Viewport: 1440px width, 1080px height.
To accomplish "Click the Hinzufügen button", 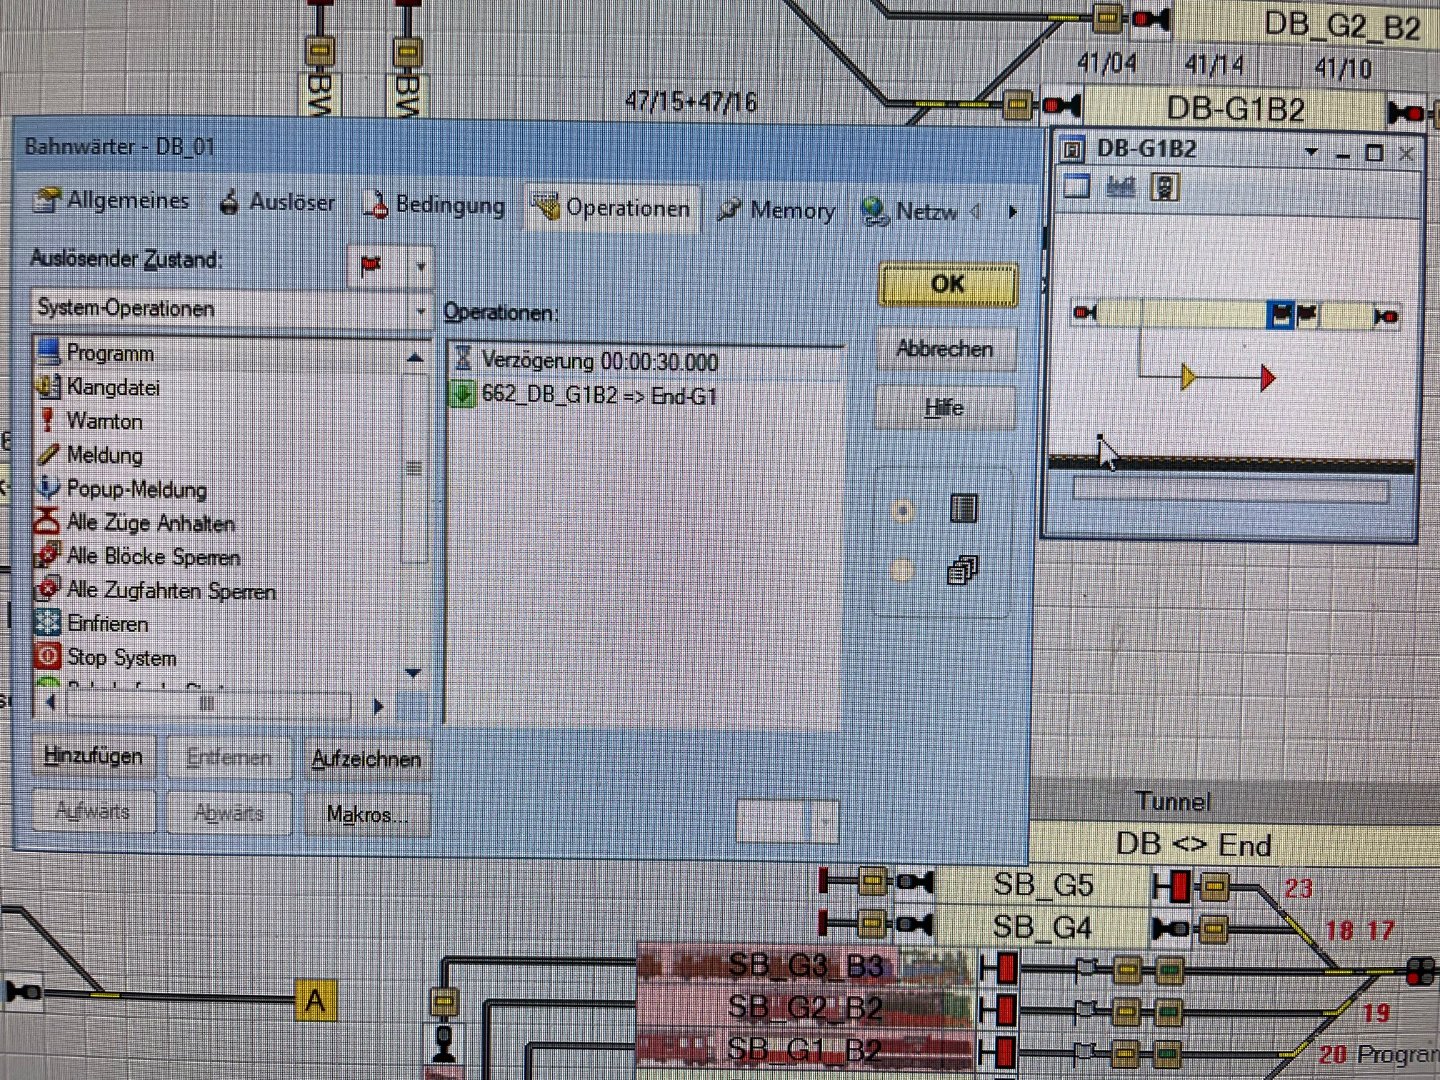I will coord(93,756).
